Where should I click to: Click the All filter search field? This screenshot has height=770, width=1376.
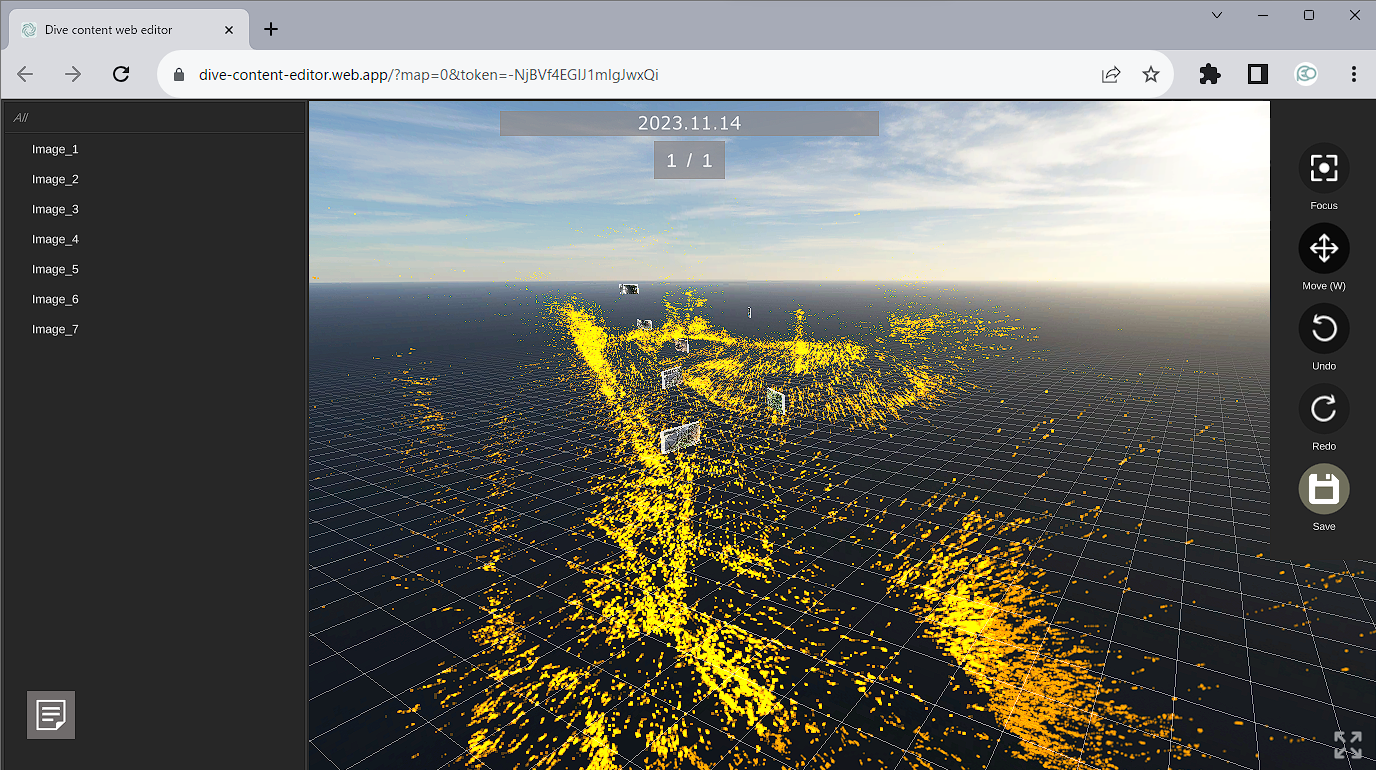point(155,117)
